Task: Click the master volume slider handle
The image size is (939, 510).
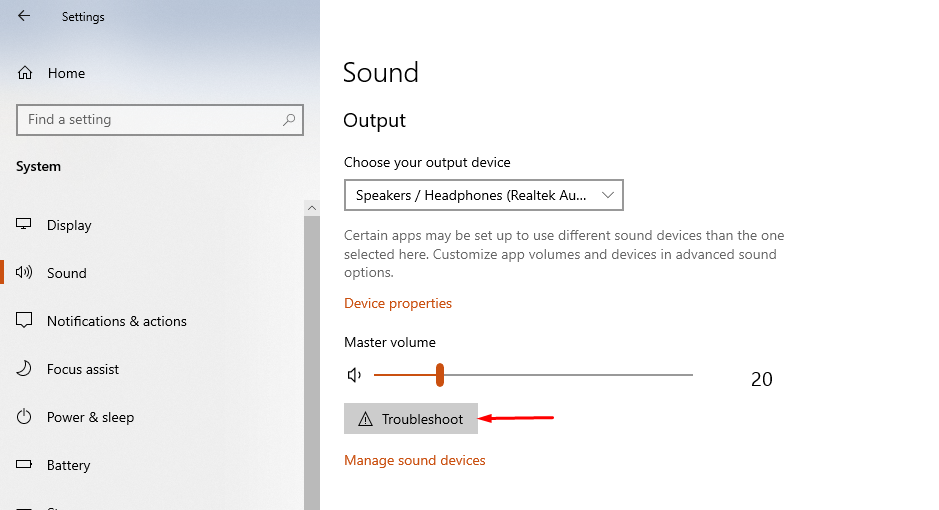Action: point(440,375)
